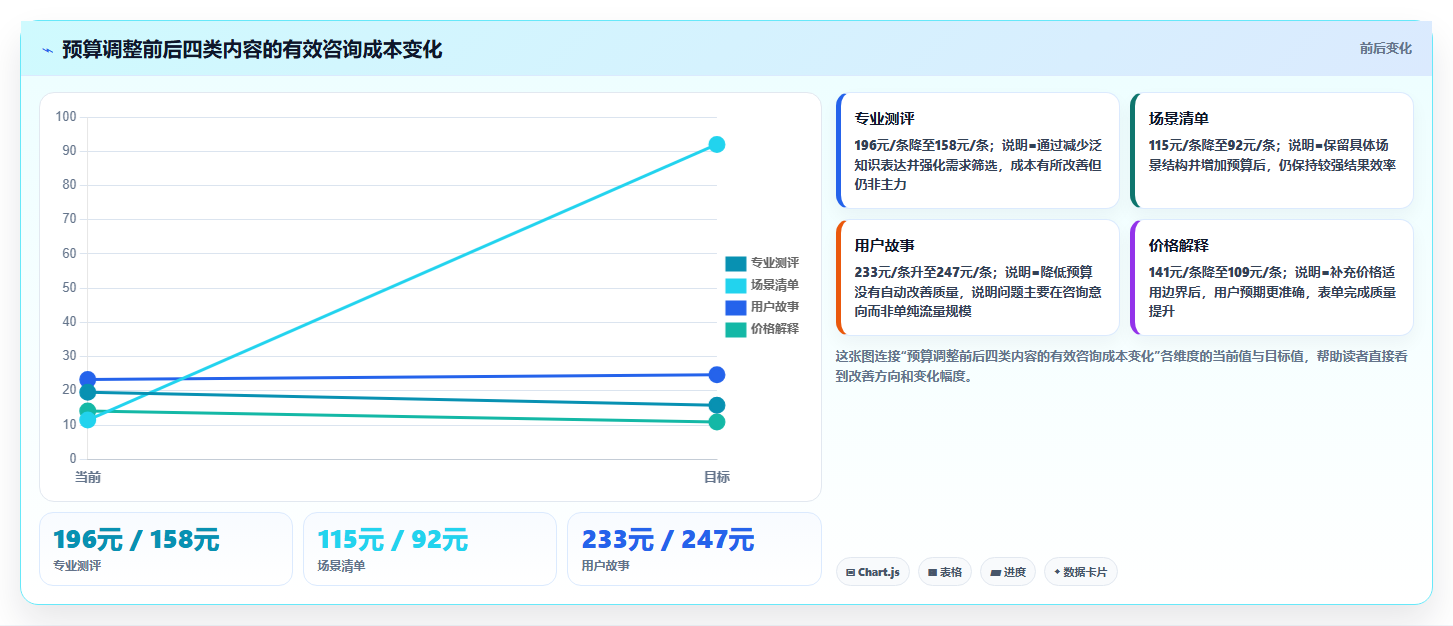
Task: Select the 233元 / 247元 stat card
Action: point(694,549)
